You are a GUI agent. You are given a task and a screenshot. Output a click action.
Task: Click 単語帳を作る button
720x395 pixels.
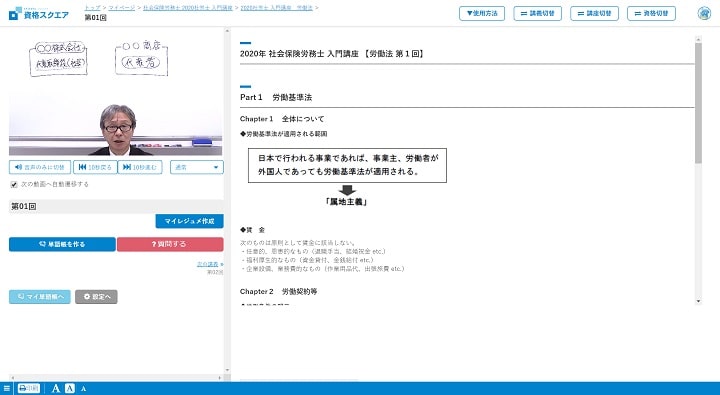62,244
